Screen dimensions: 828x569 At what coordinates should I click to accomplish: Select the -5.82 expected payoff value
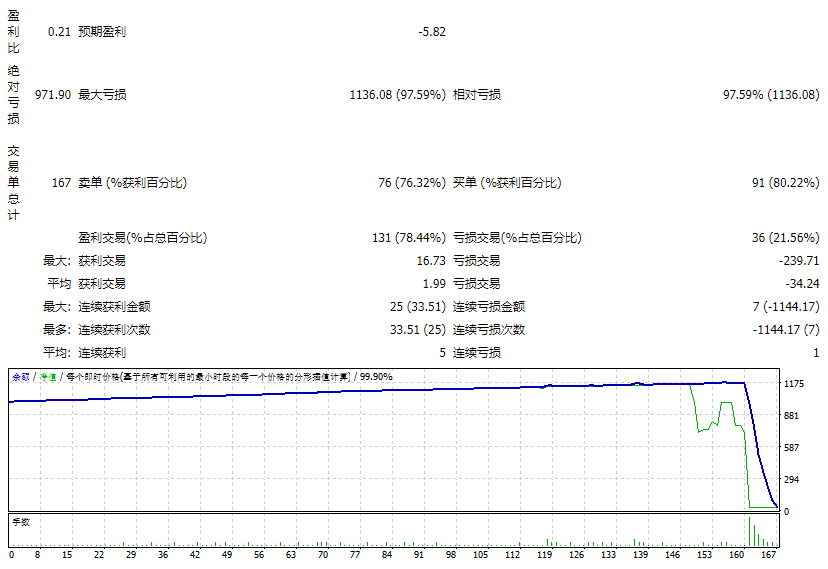431,31
